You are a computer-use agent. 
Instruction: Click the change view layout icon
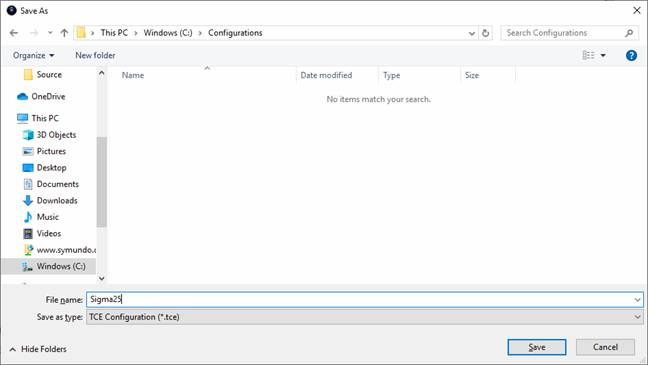[x=588, y=55]
